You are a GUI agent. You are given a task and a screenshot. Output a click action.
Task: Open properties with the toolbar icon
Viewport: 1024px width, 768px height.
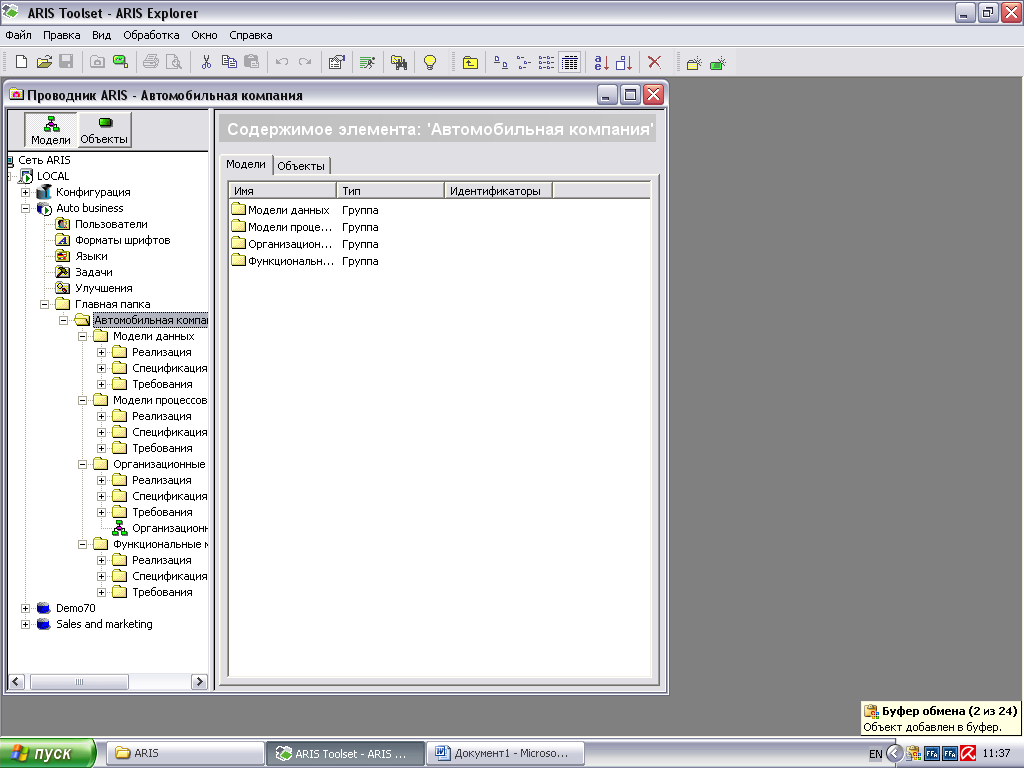click(x=336, y=62)
